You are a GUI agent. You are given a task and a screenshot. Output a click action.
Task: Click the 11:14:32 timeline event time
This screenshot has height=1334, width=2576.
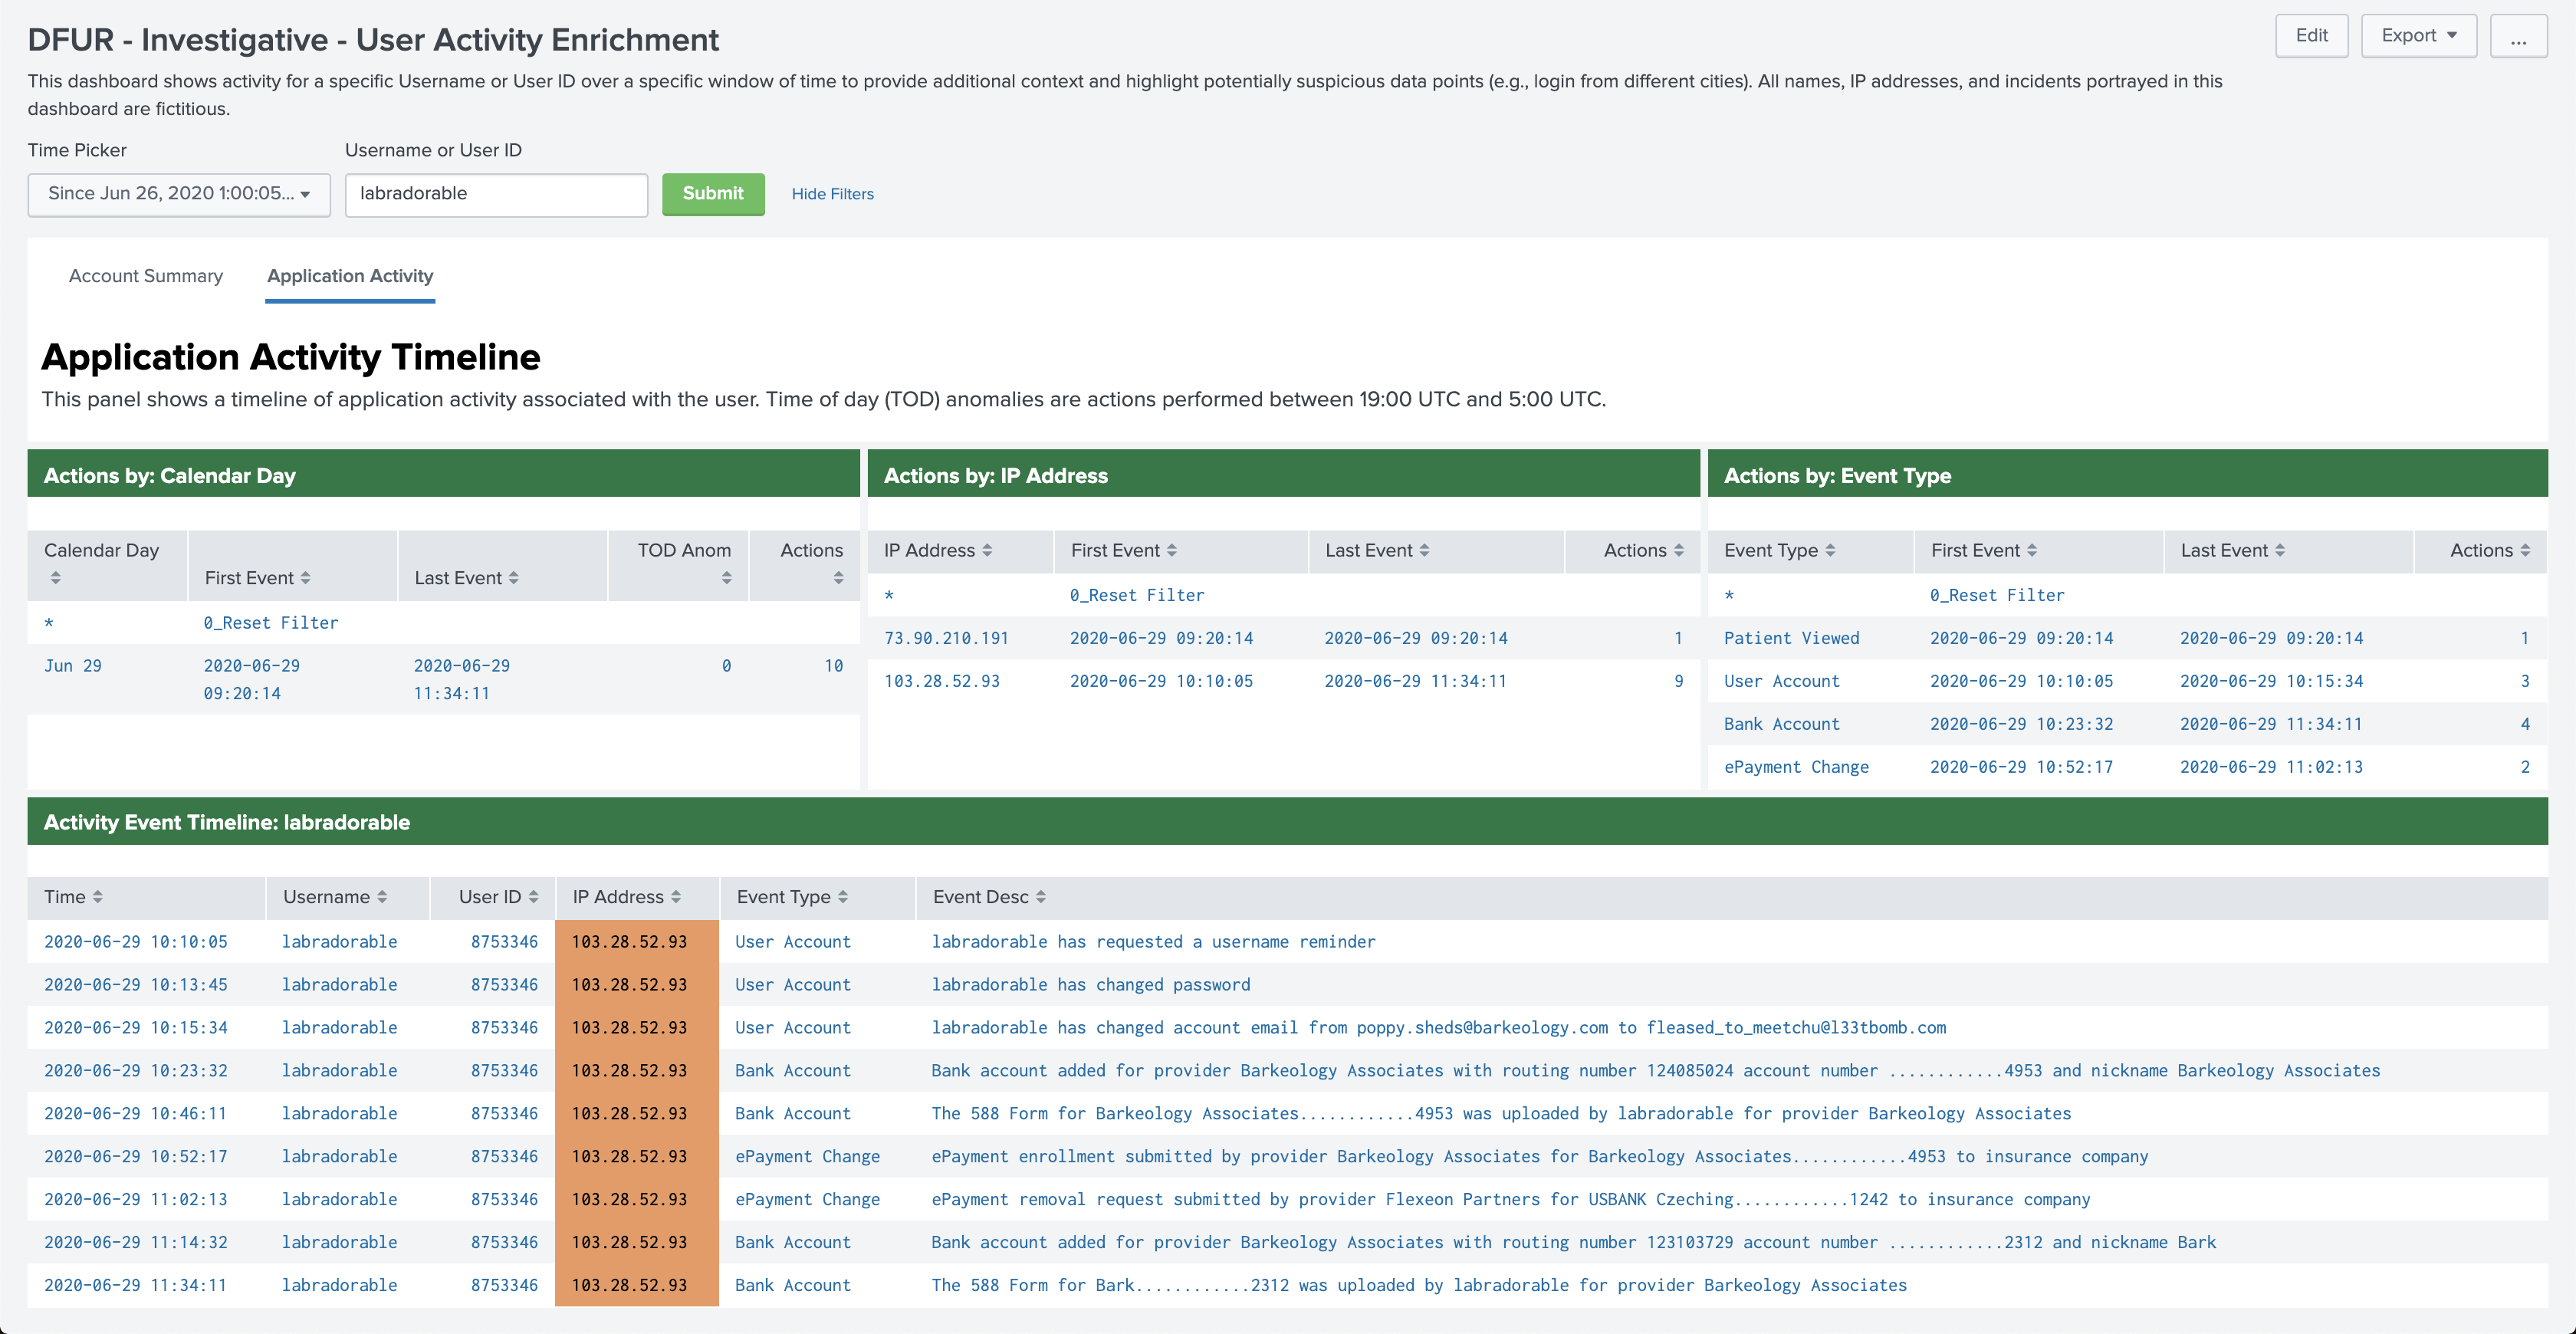pos(135,1243)
